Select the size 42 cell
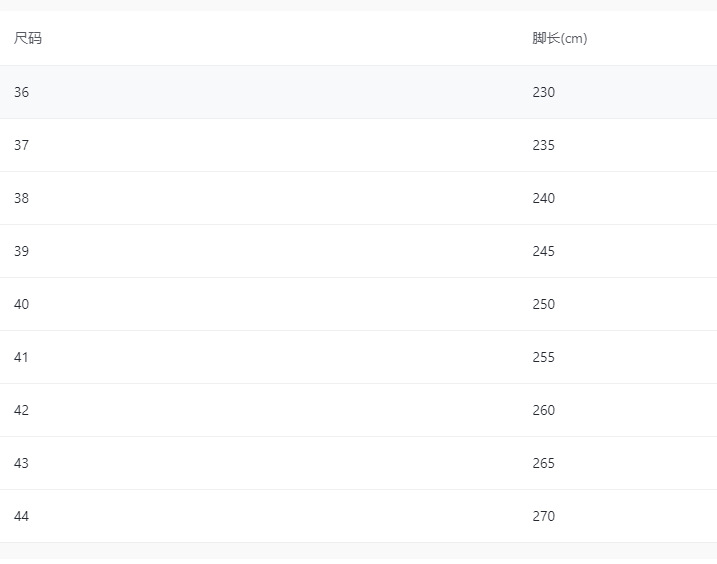Image resolution: width=717 pixels, height=564 pixels. coord(22,410)
